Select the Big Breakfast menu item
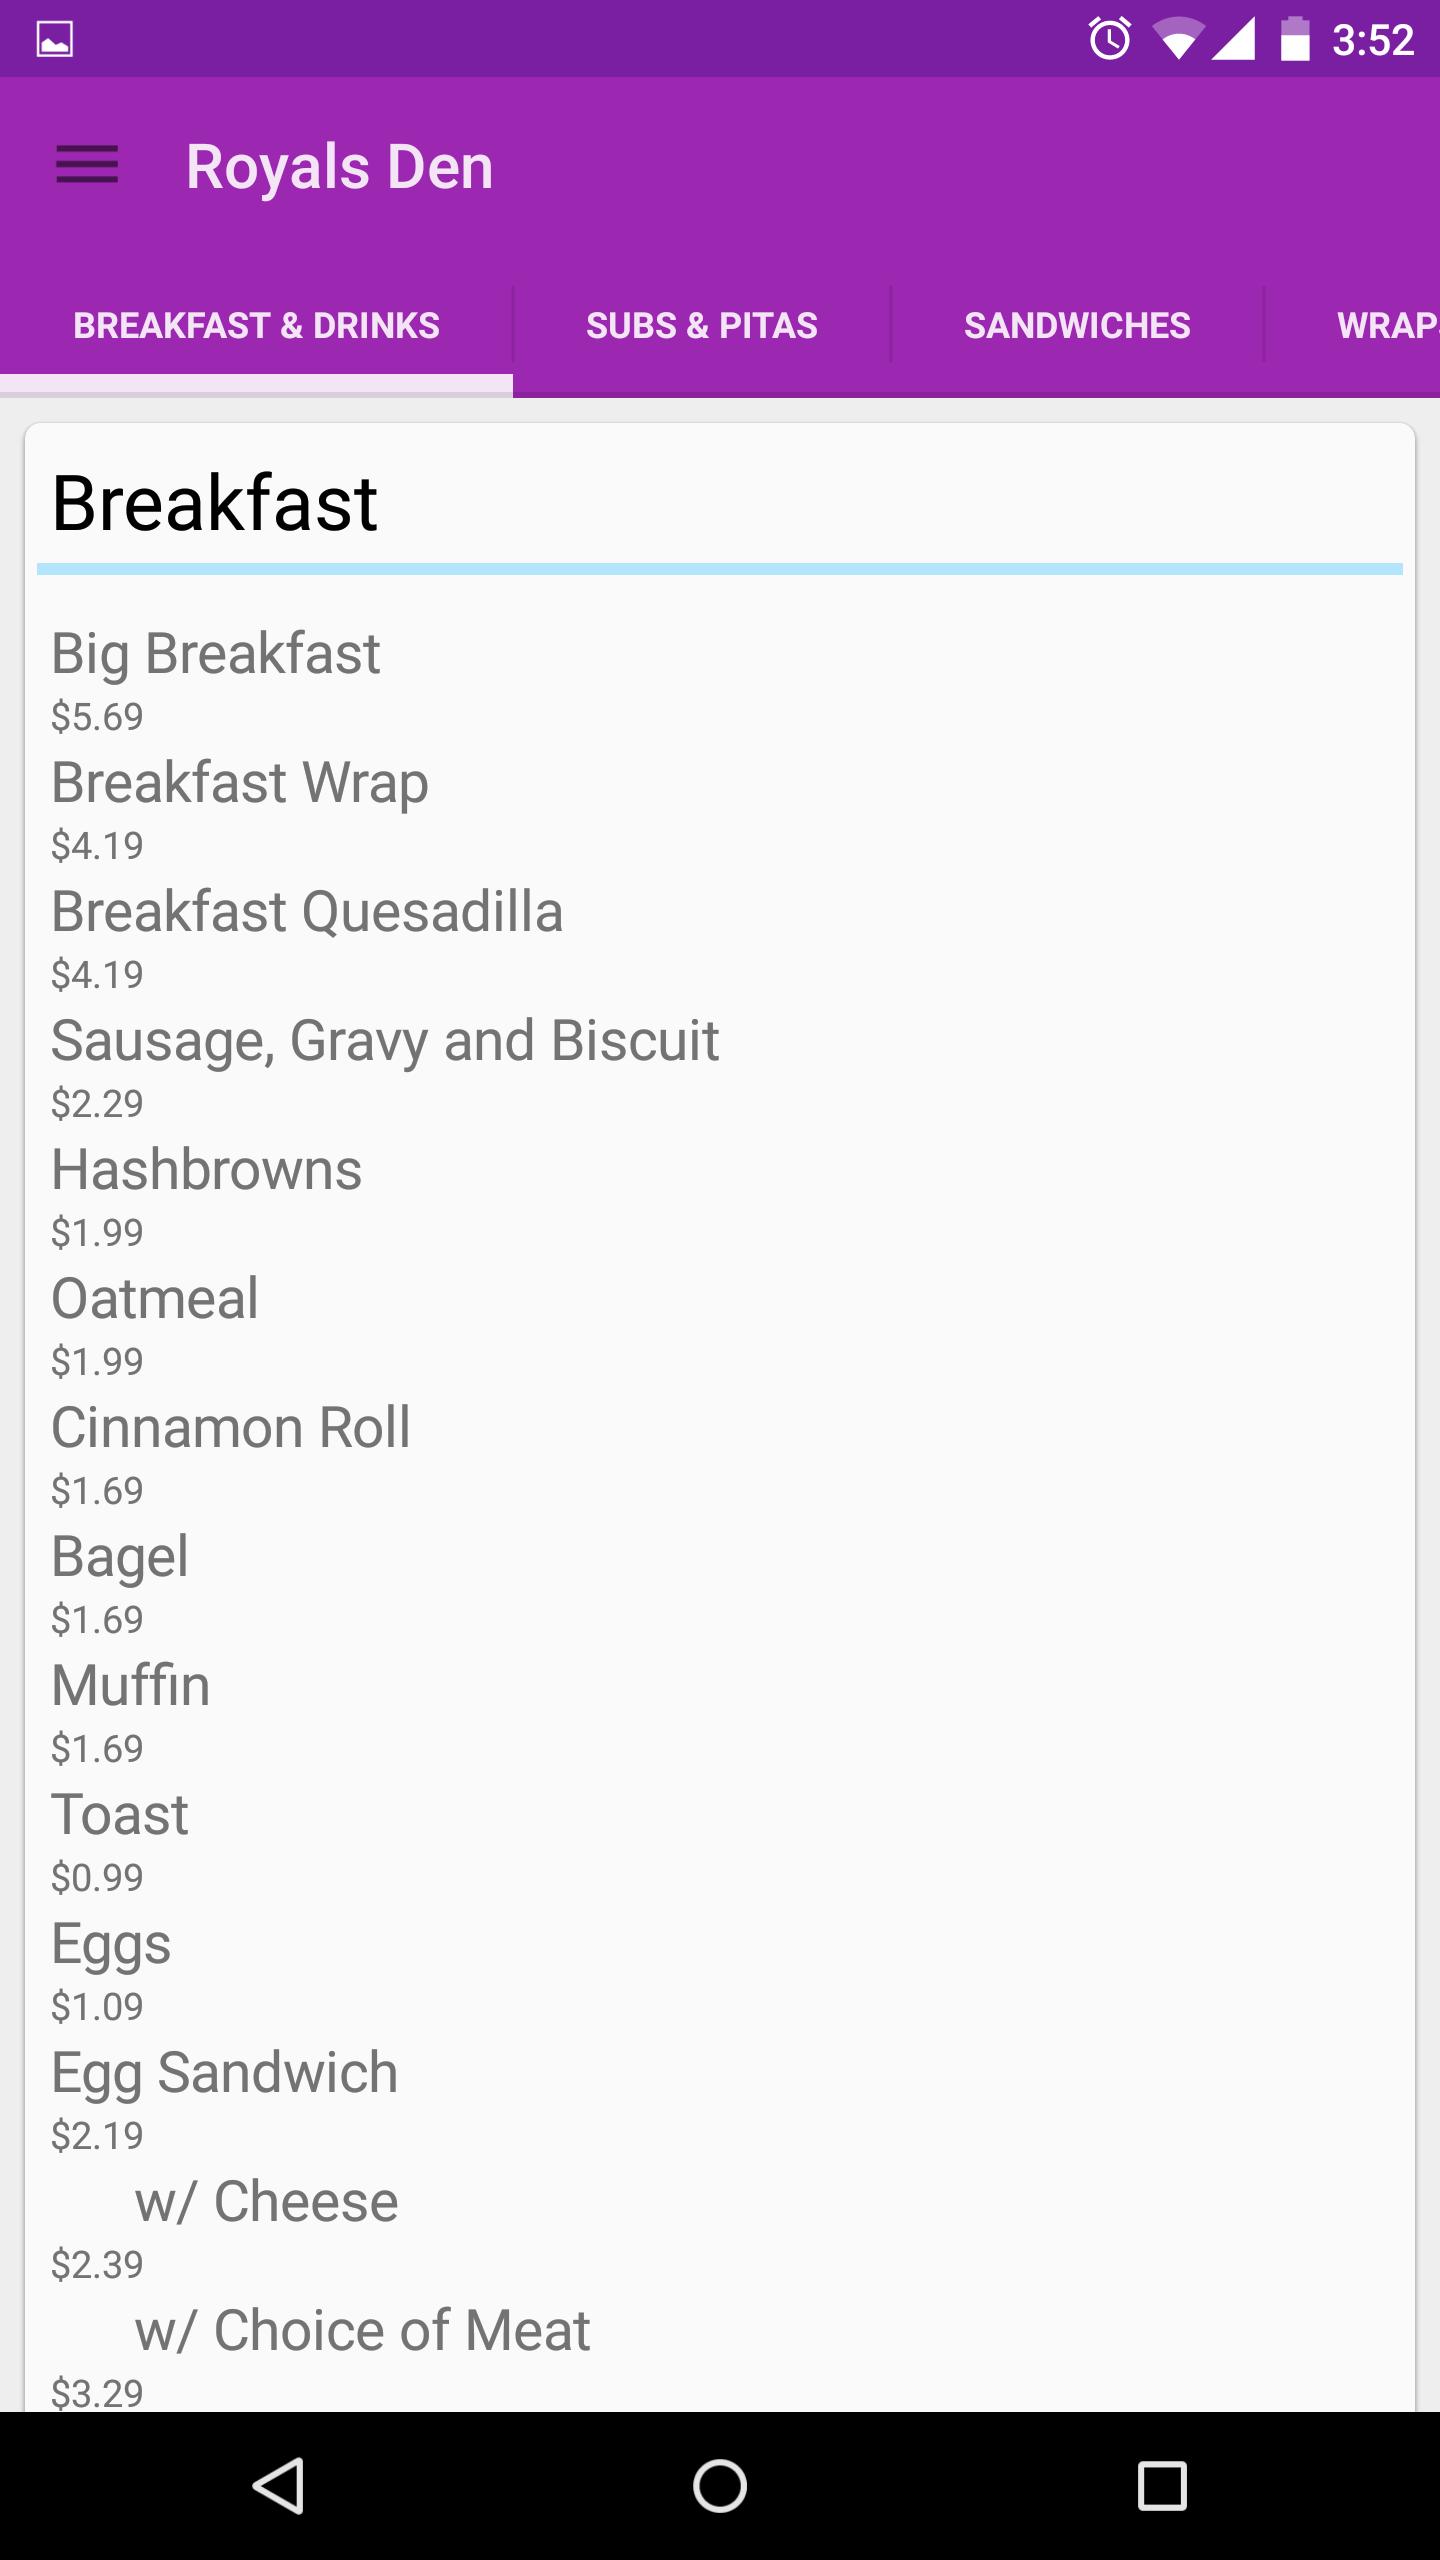Viewport: 1440px width, 2560px height. coord(216,655)
